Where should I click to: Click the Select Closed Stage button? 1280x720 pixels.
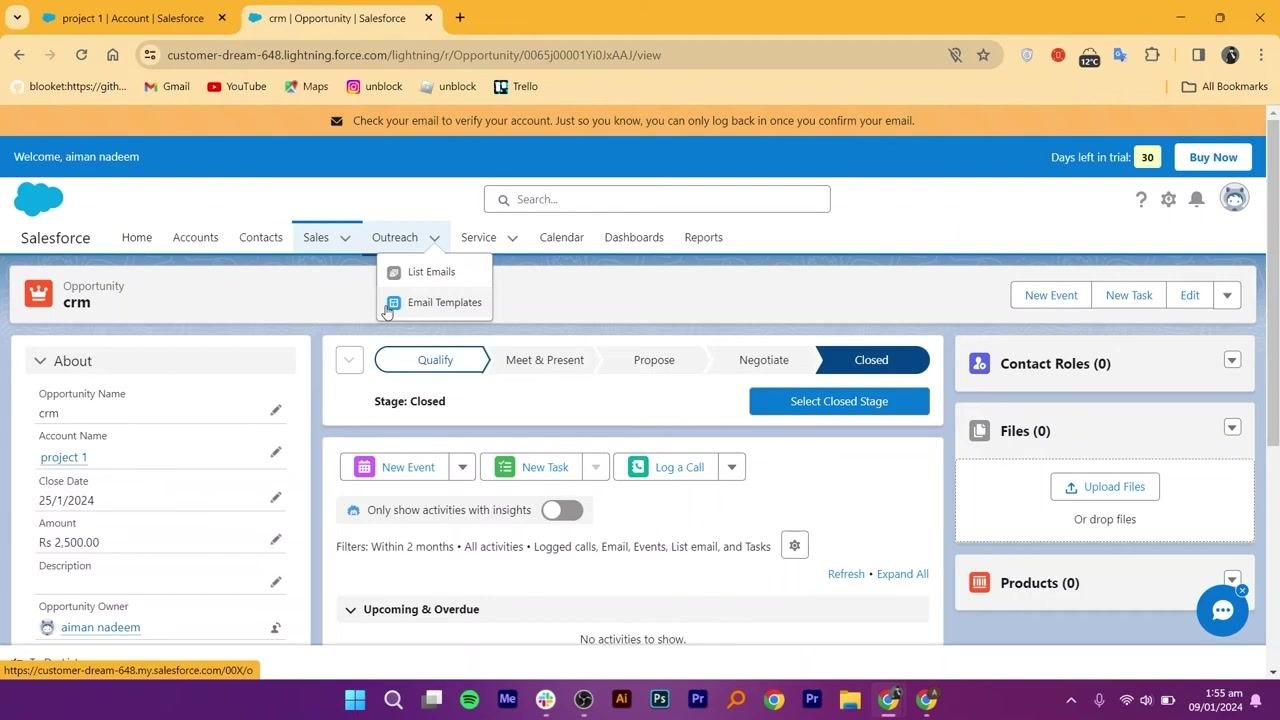(839, 401)
